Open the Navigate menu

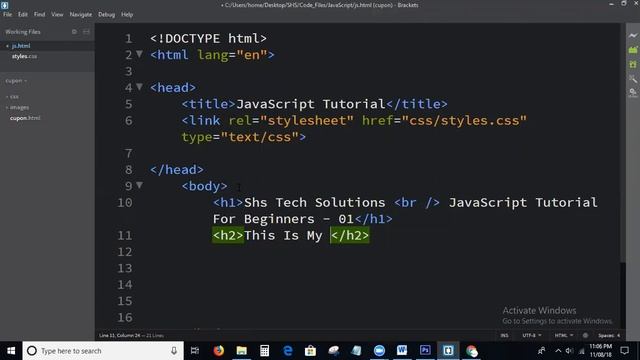coord(80,14)
